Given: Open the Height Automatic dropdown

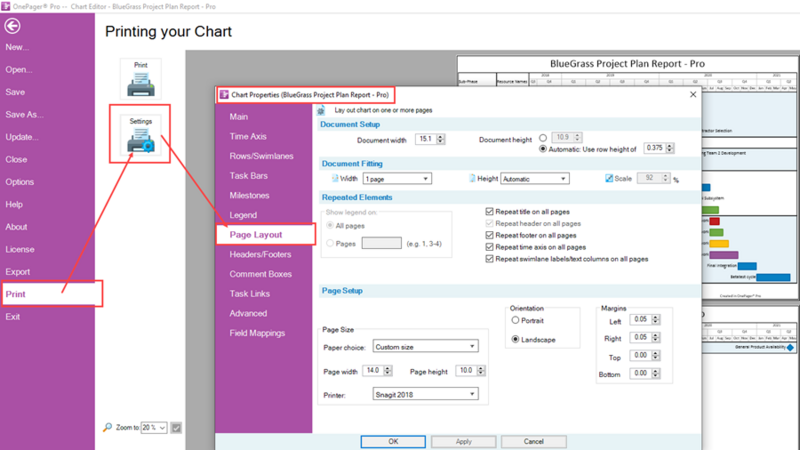Looking at the screenshot, I should click(x=535, y=179).
